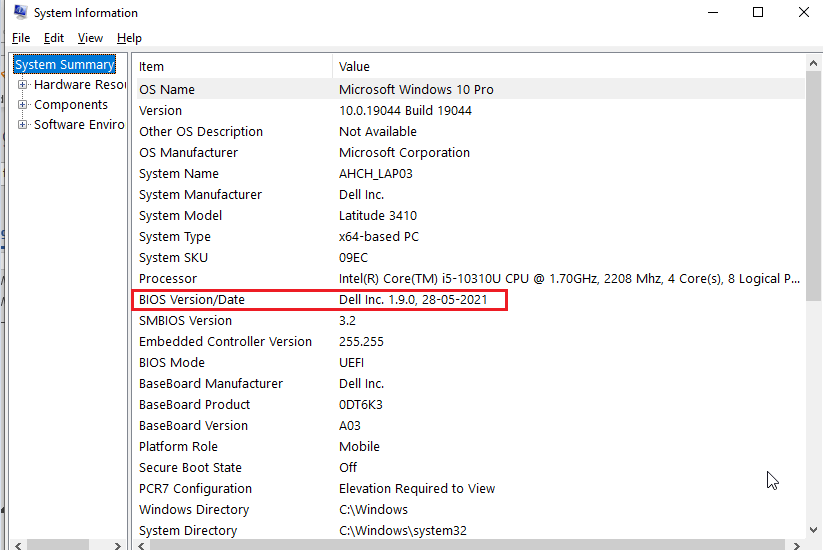
Task: Select the System Model row
Action: click(x=470, y=216)
